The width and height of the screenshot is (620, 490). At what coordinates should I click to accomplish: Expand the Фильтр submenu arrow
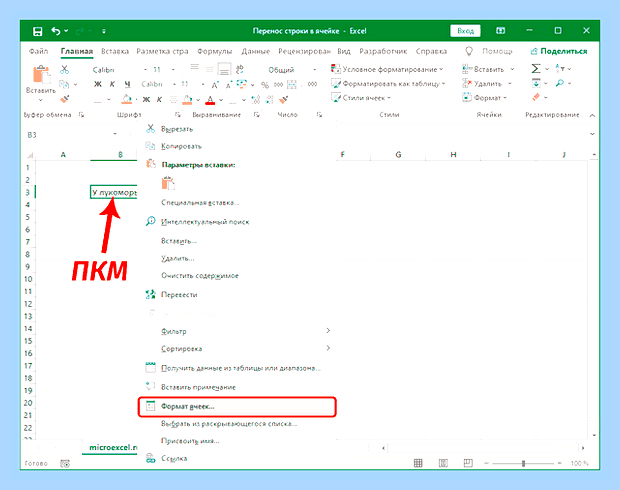click(x=328, y=331)
